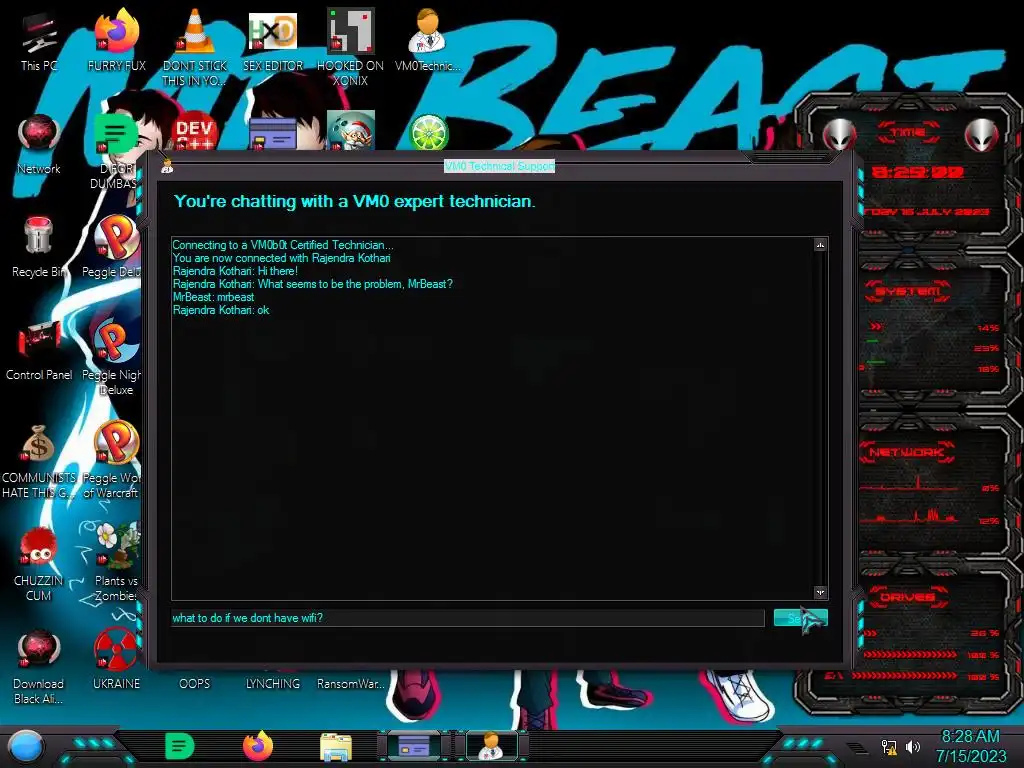Open the This PC desktop icon

39,40
